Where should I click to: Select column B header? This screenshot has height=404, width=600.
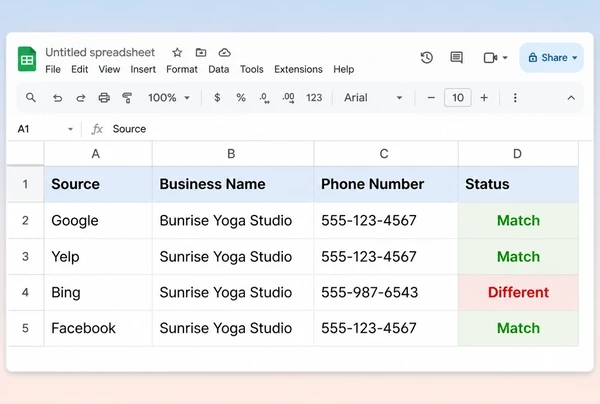click(x=233, y=154)
